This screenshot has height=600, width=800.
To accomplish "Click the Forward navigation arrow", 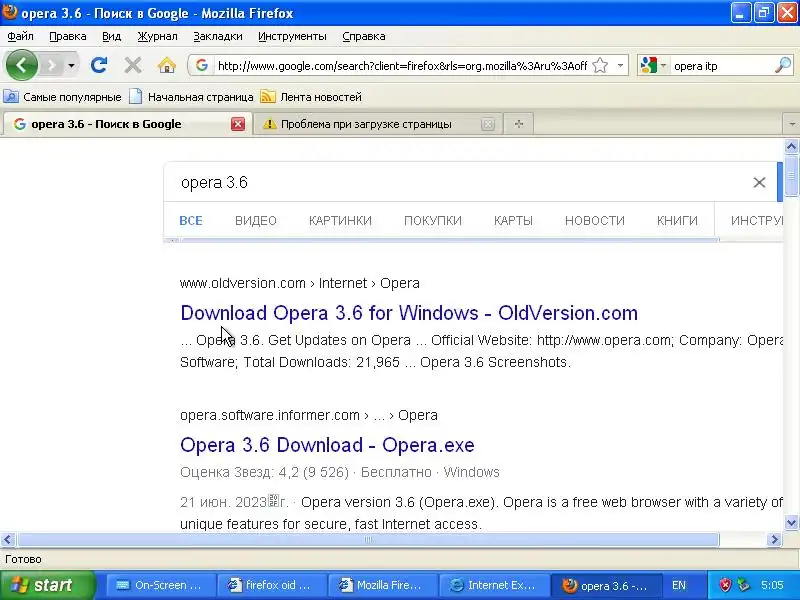I will tap(51, 65).
